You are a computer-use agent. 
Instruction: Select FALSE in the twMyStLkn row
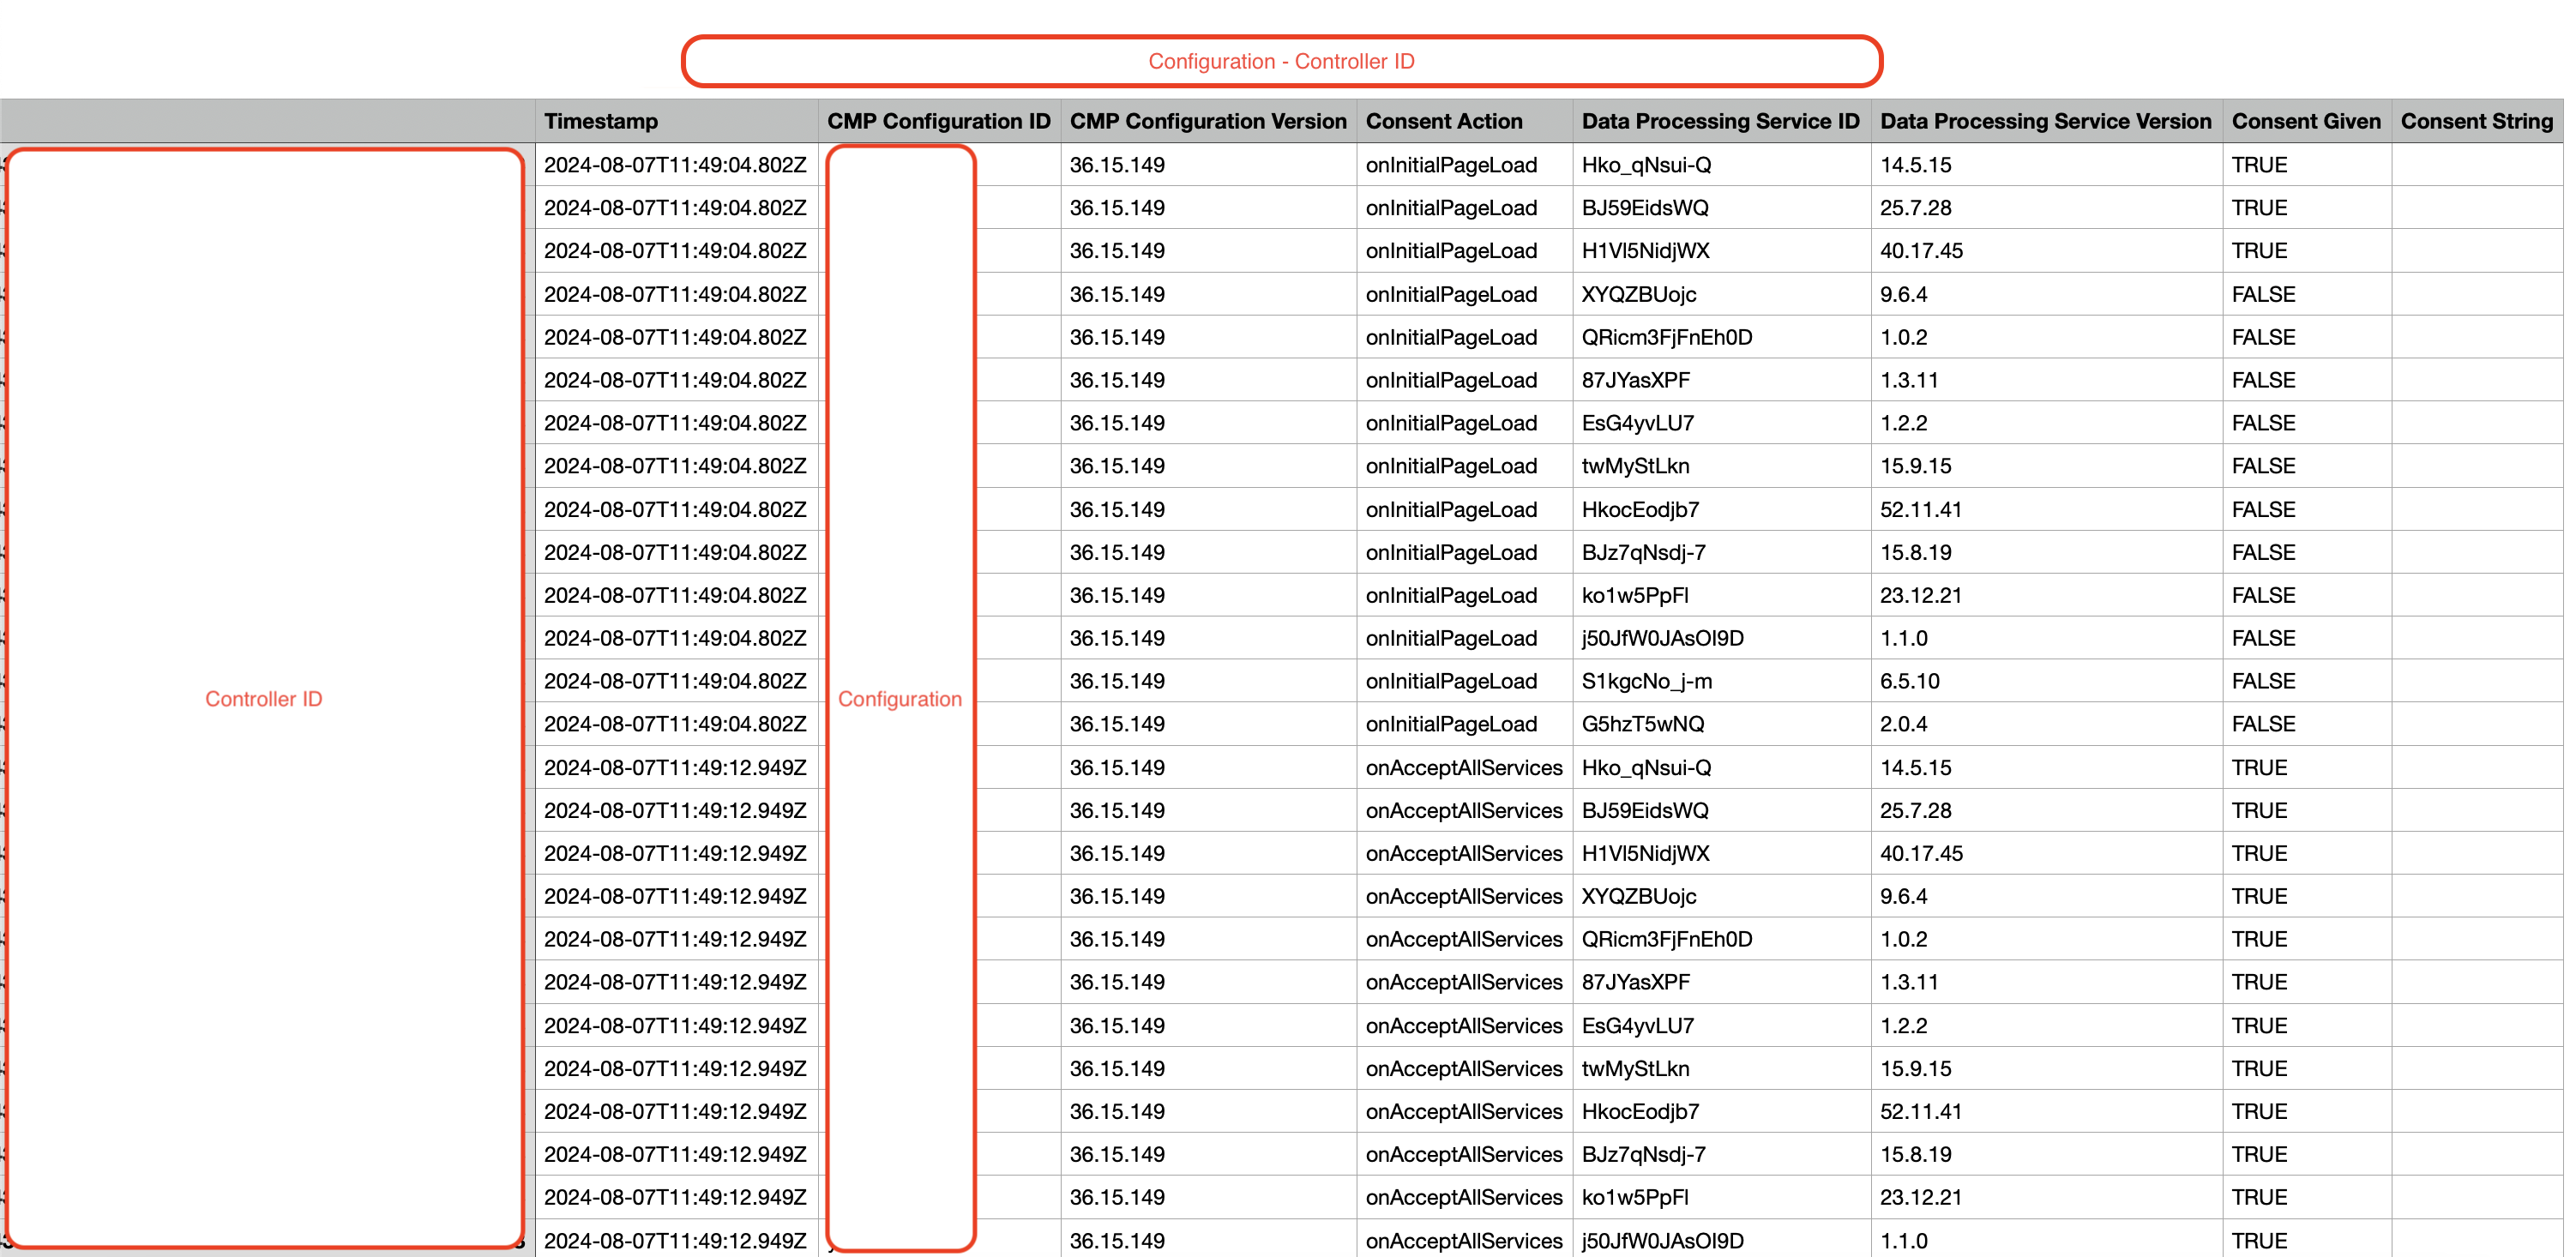tap(2263, 466)
